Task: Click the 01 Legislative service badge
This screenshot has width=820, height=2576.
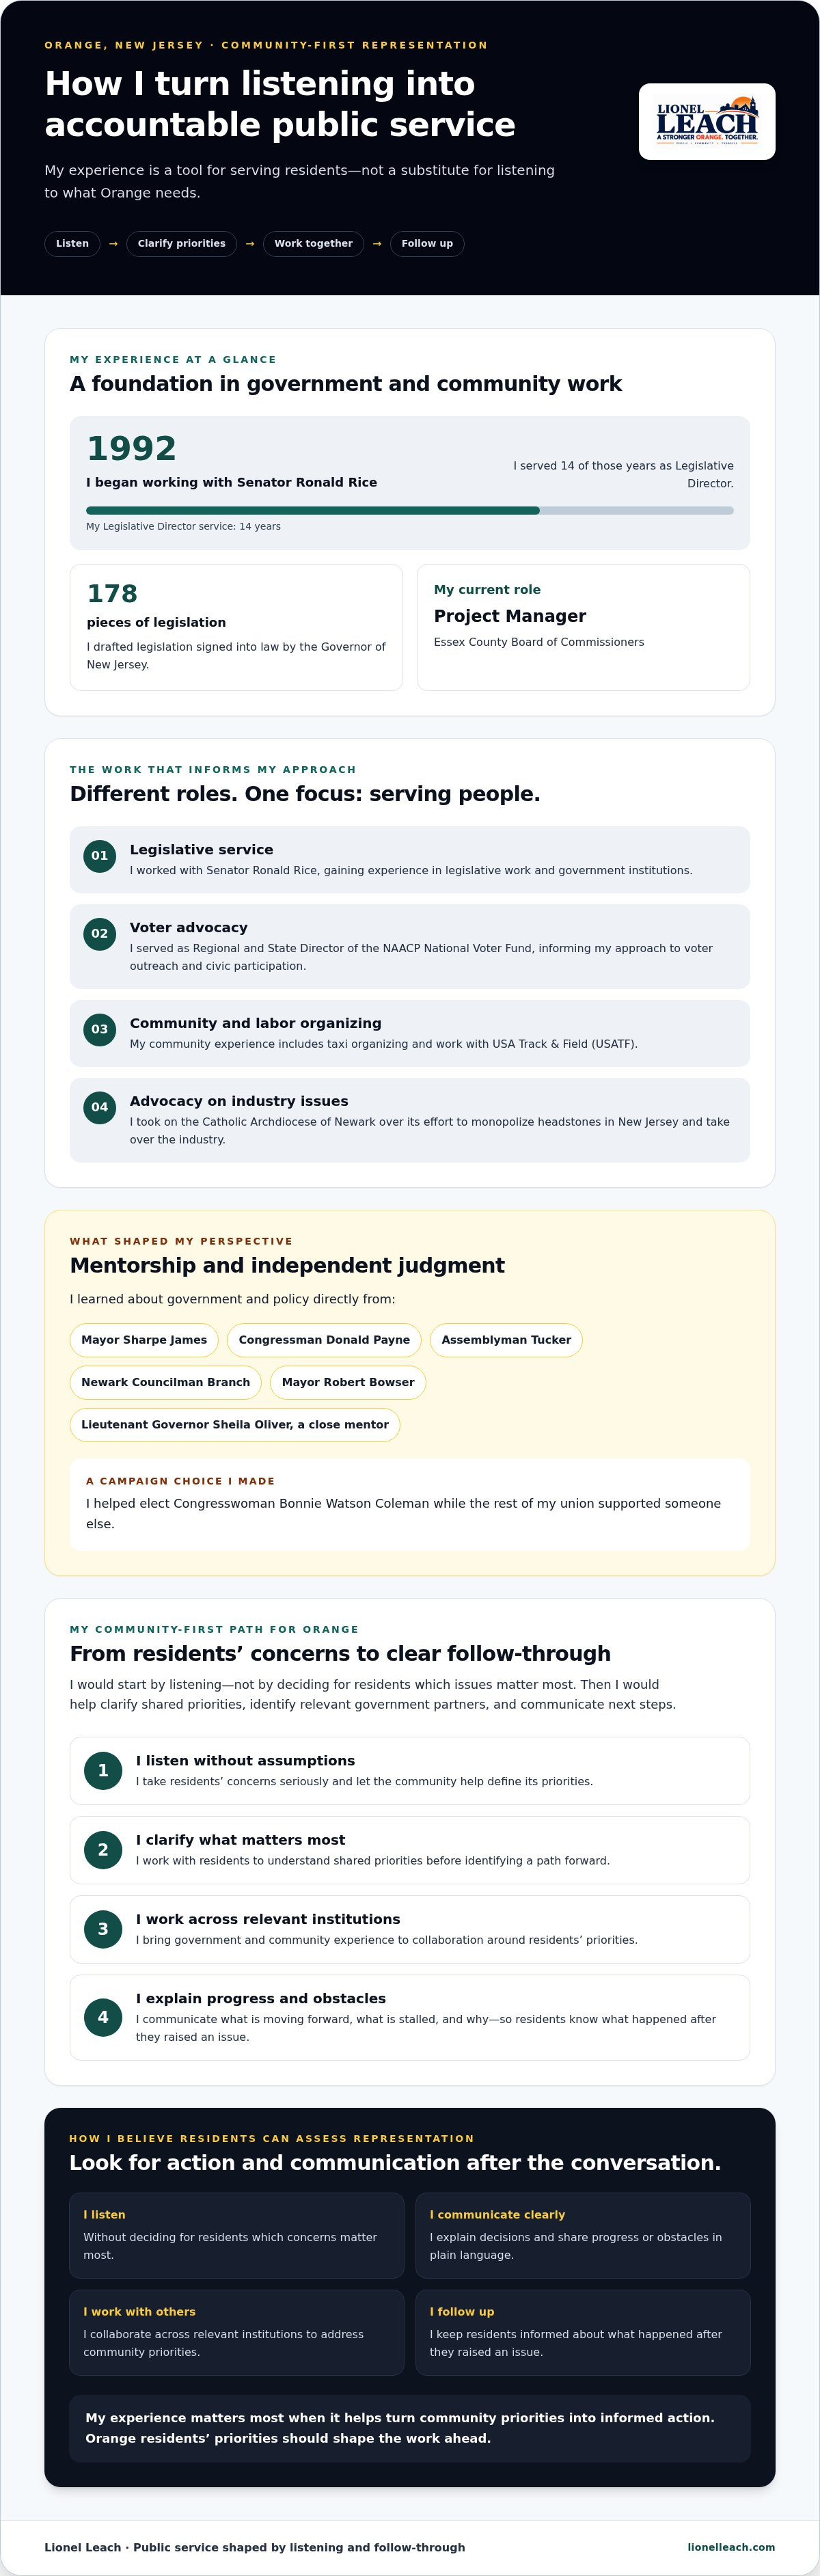Action: [100, 856]
